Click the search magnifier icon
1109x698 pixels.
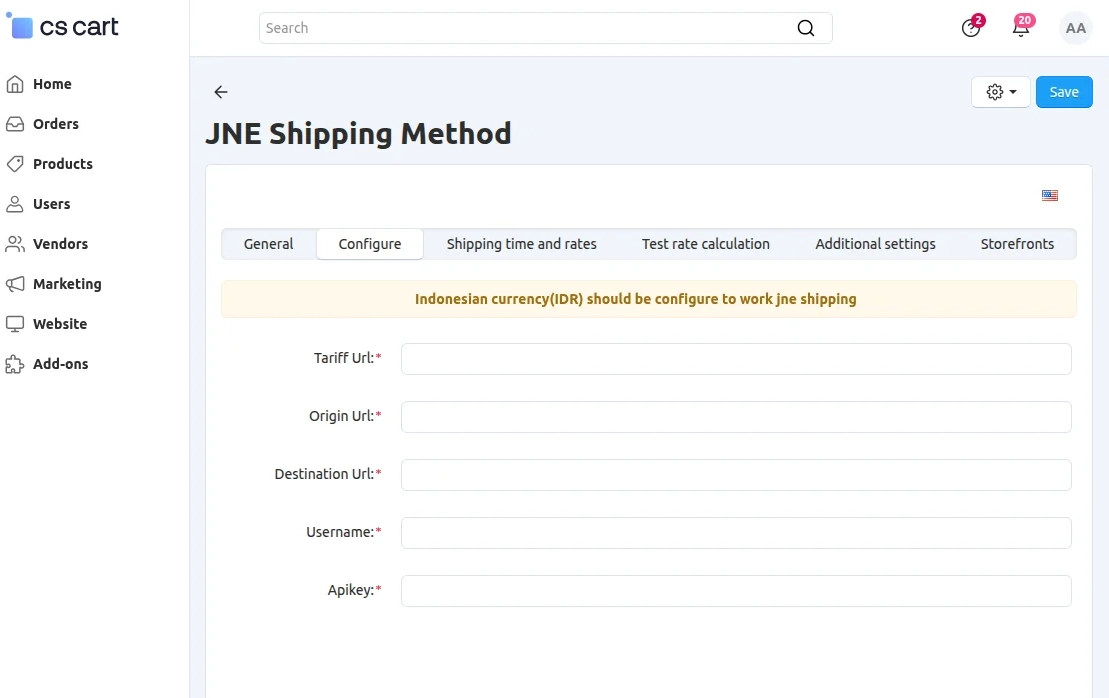pyautogui.click(x=806, y=28)
